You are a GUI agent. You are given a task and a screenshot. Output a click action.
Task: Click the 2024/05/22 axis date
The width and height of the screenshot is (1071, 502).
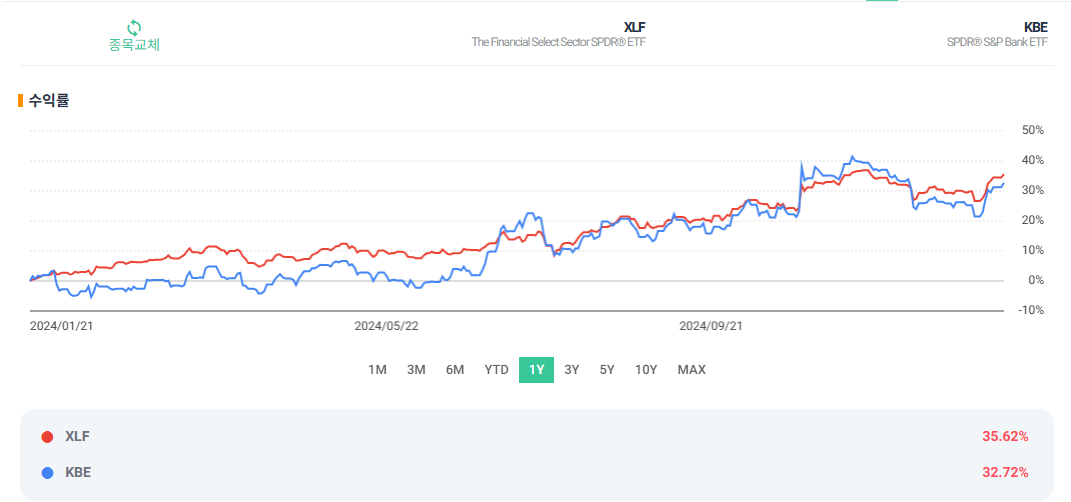[x=387, y=326]
